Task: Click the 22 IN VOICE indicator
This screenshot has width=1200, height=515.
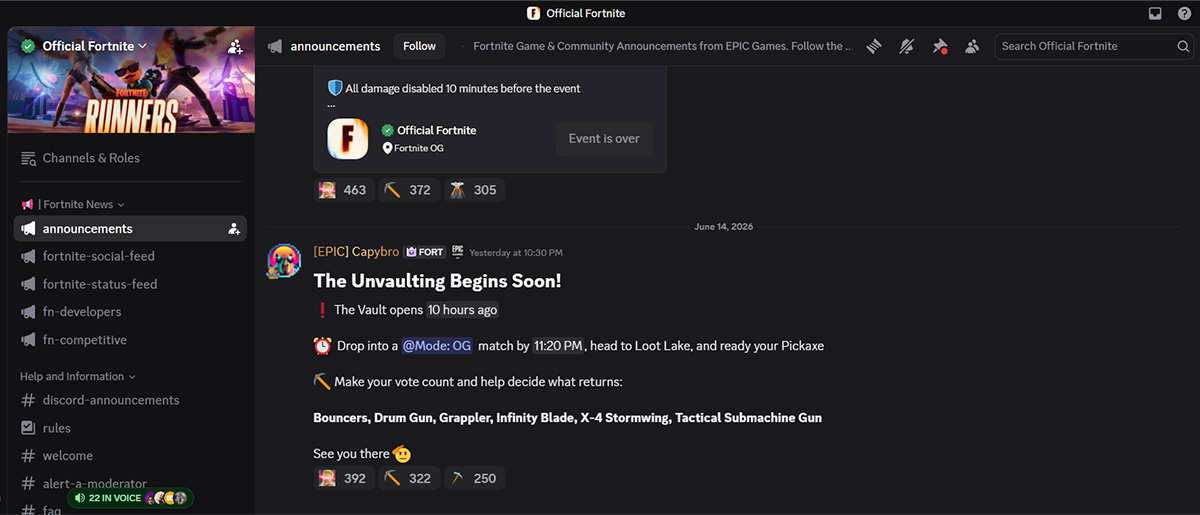Action: (x=129, y=497)
